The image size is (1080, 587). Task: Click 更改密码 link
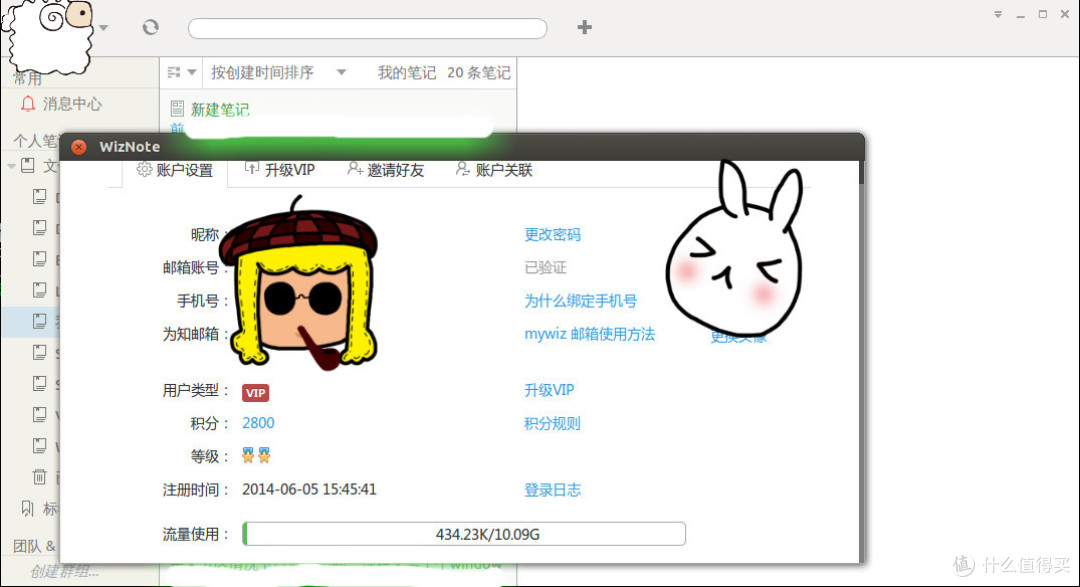pyautogui.click(x=552, y=235)
